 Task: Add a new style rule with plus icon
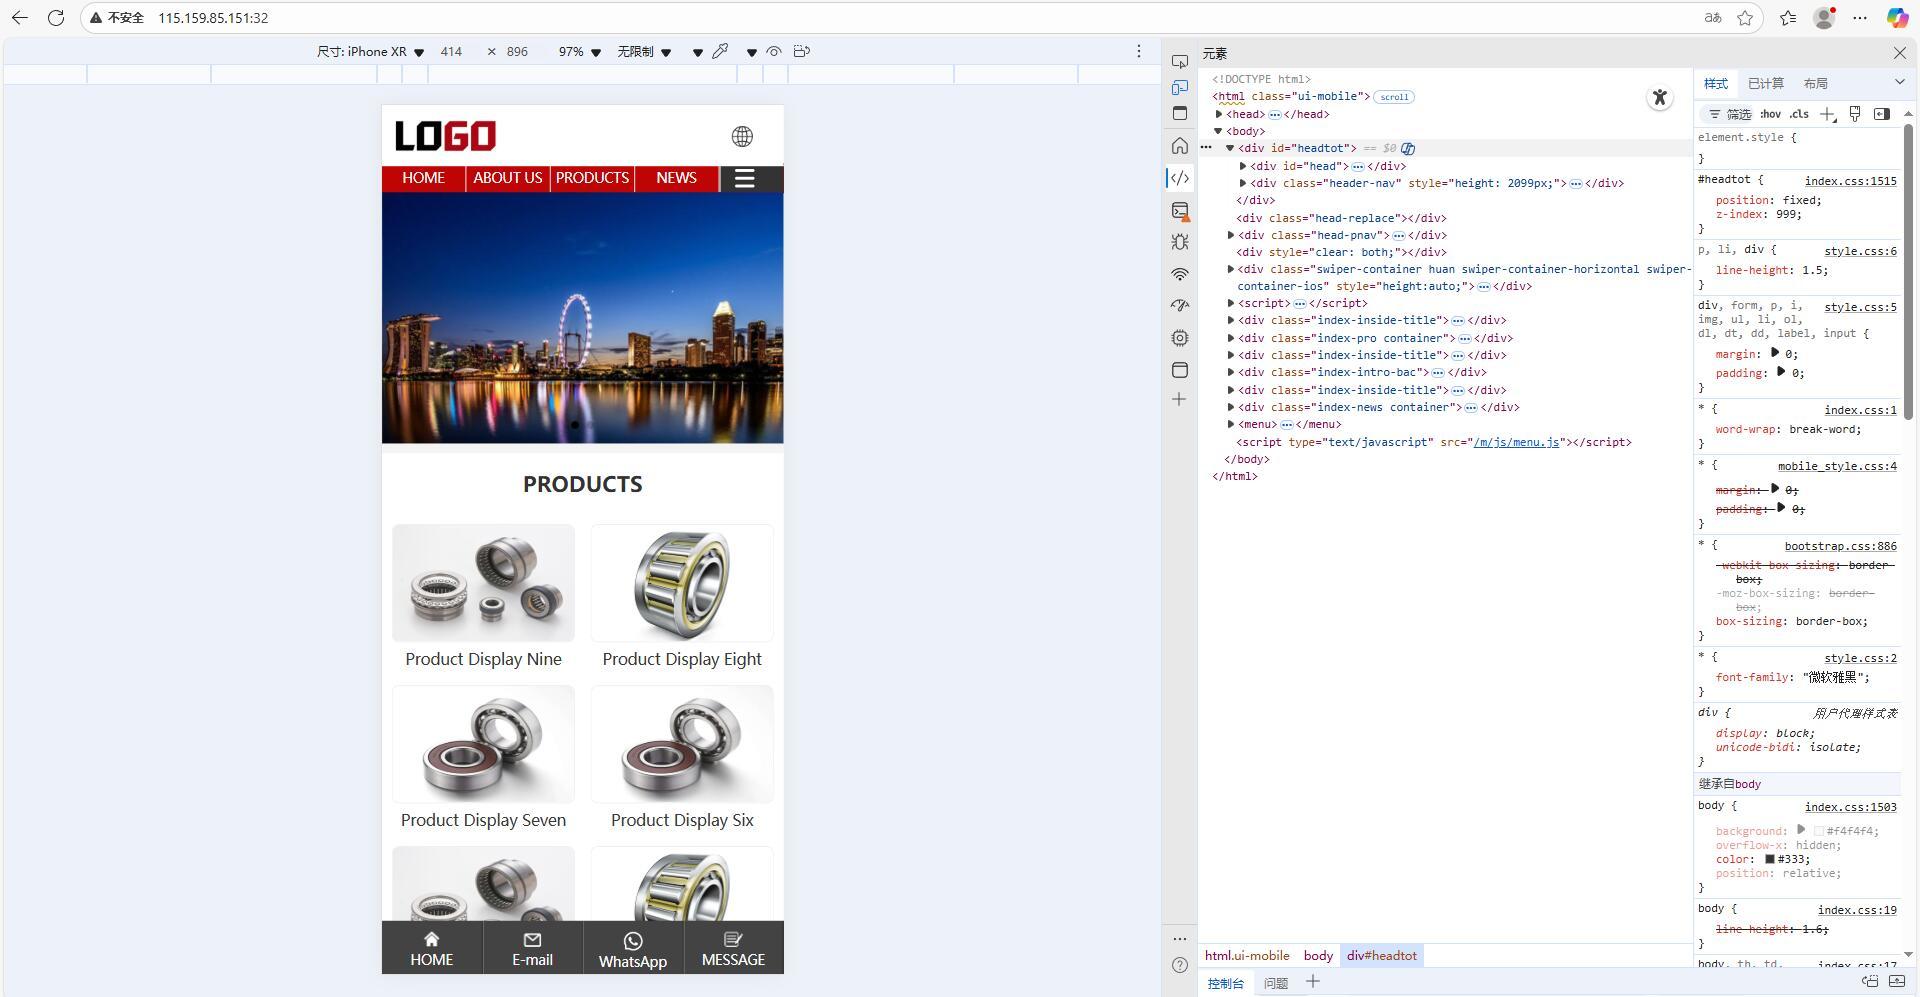click(x=1828, y=114)
